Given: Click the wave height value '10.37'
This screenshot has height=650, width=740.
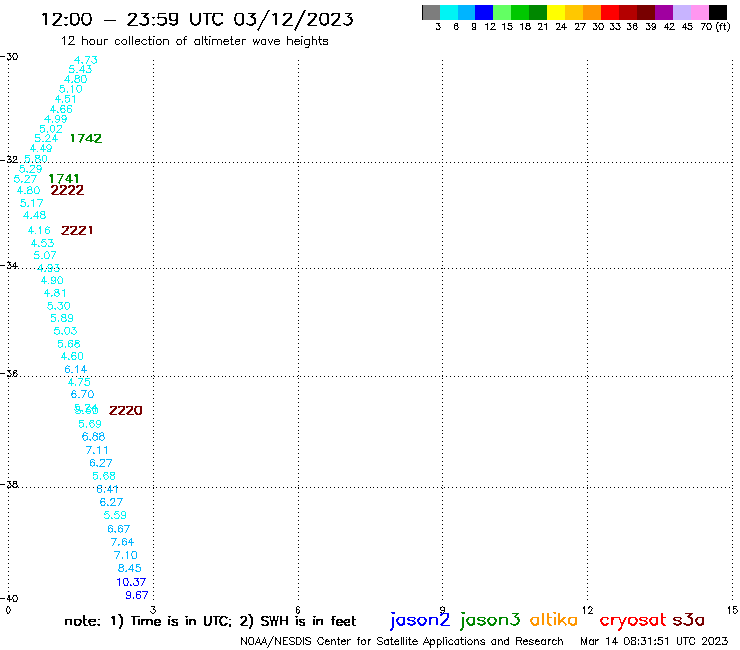Looking at the screenshot, I should [x=131, y=582].
